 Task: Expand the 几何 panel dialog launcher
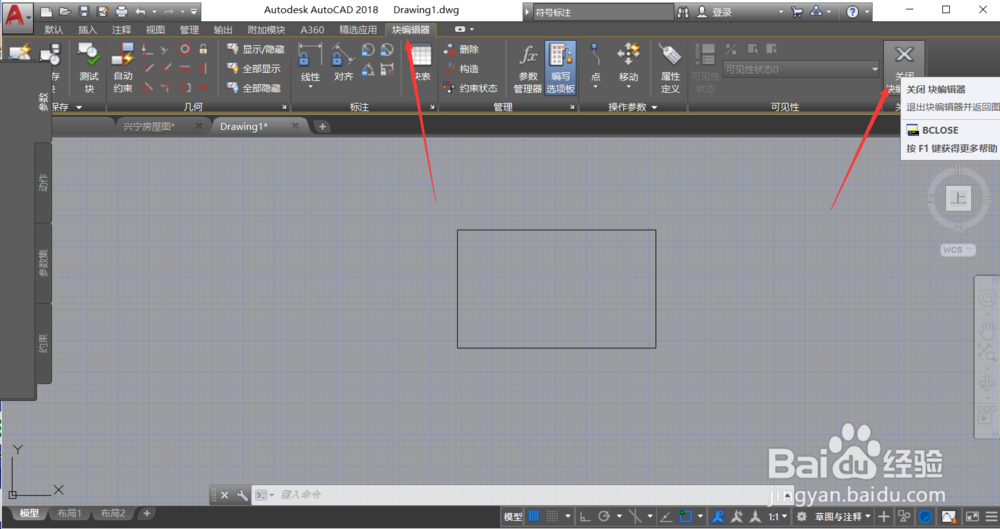tap(284, 107)
